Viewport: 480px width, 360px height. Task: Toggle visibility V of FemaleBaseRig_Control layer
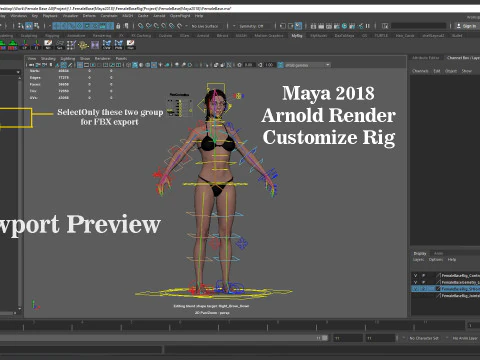pyautogui.click(x=415, y=275)
